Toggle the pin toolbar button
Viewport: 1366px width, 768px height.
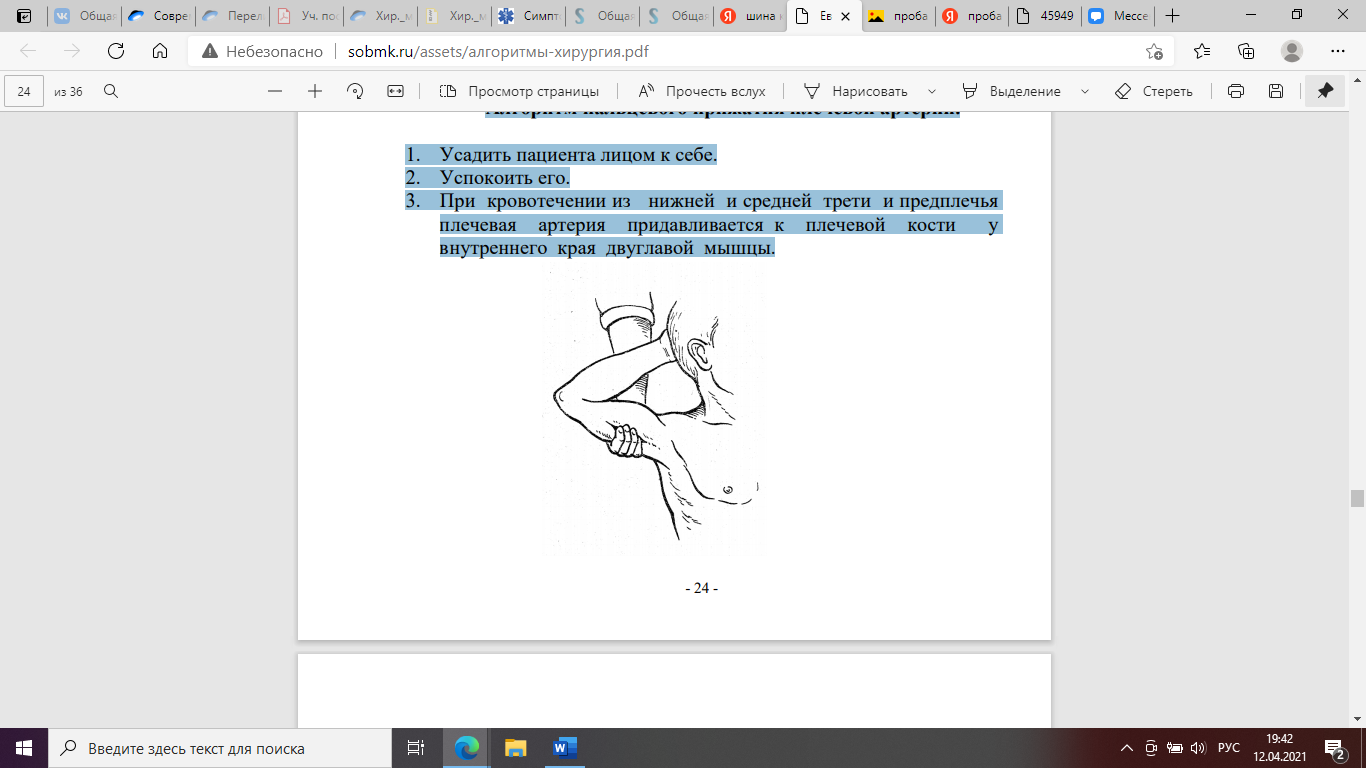(1325, 91)
